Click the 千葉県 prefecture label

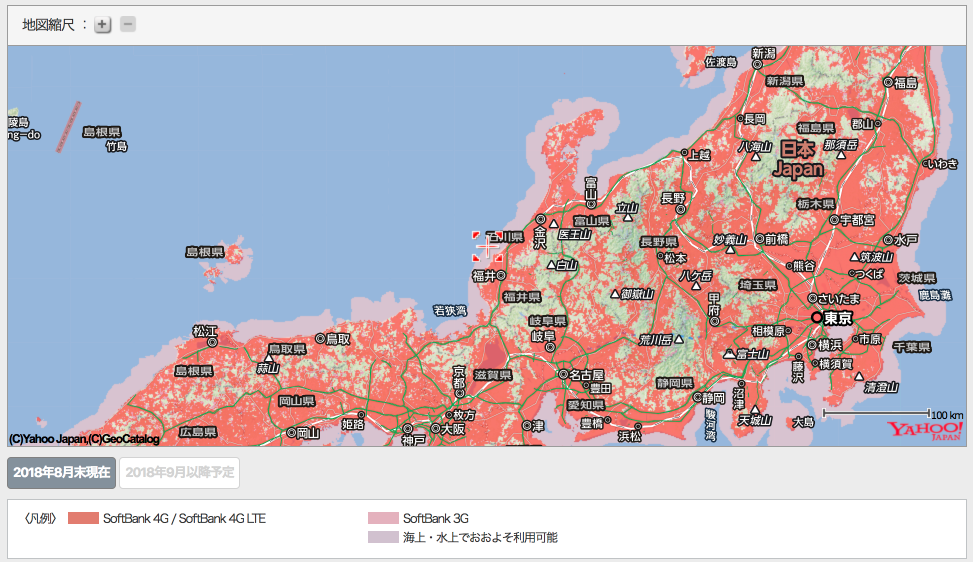pyautogui.click(x=912, y=347)
